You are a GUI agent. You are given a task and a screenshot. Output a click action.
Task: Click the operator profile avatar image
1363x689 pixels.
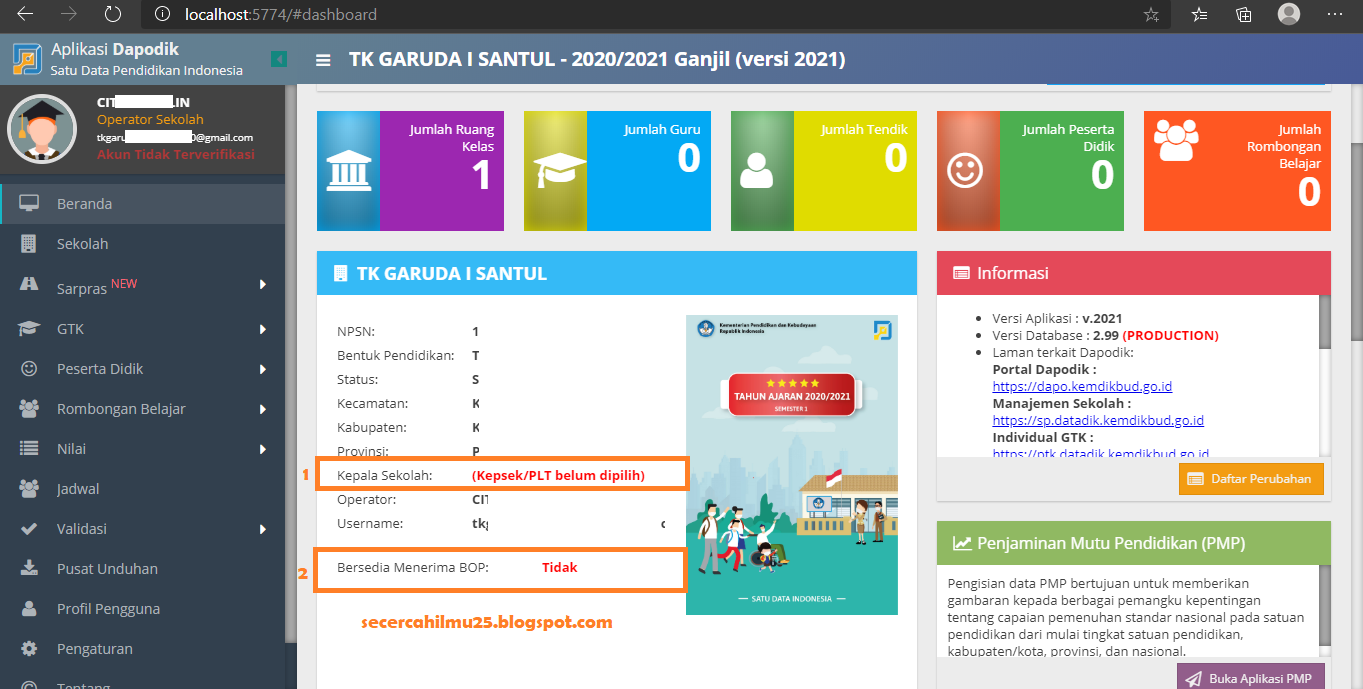42,129
